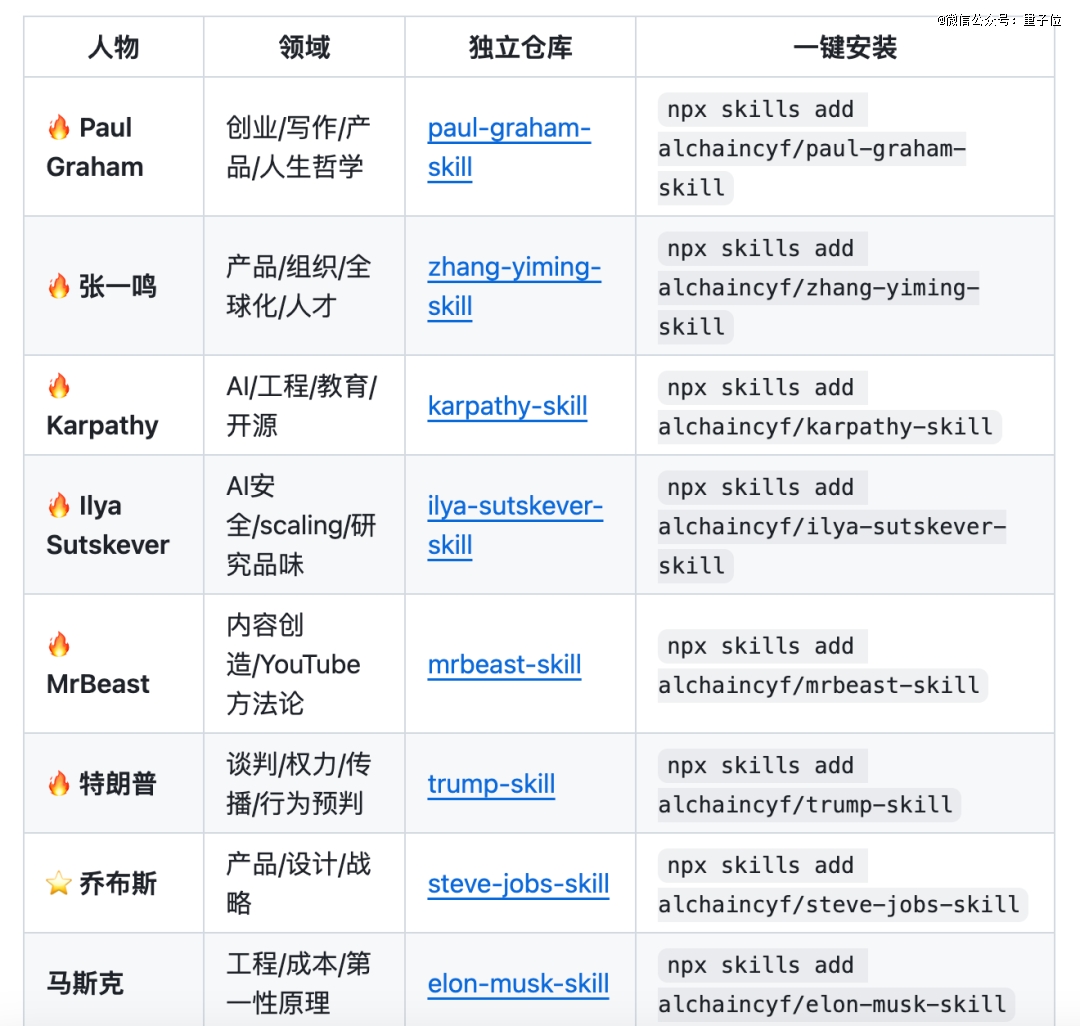Open the ilya-sutskever-skill repository link

click(515, 507)
